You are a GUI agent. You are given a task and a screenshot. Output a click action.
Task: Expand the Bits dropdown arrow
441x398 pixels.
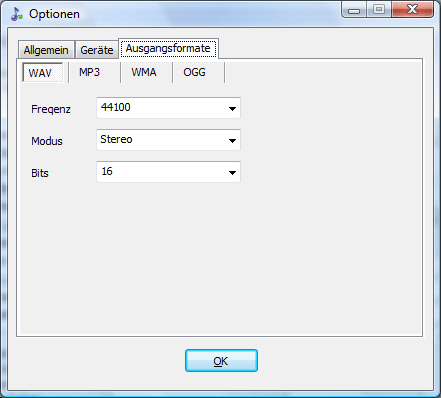(x=232, y=172)
